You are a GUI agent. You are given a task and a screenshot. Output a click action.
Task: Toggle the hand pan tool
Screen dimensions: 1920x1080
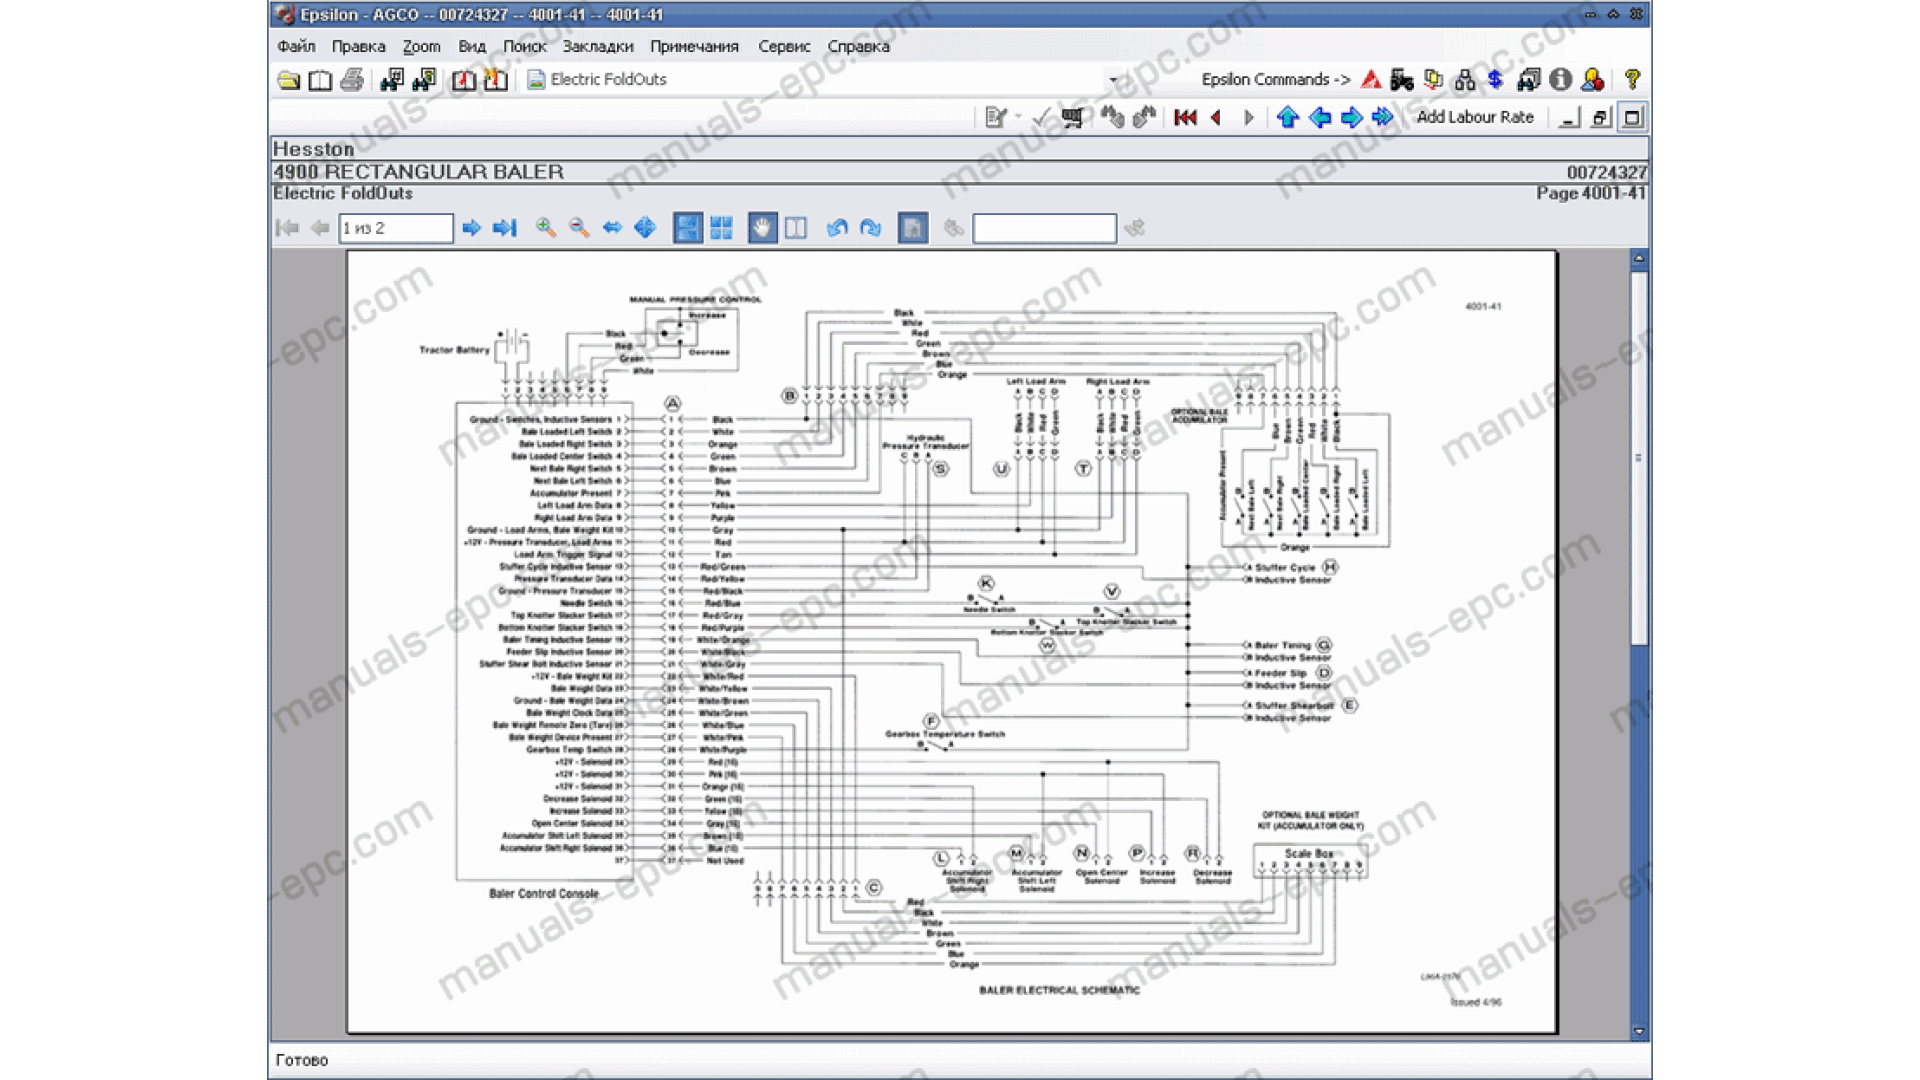pyautogui.click(x=762, y=228)
